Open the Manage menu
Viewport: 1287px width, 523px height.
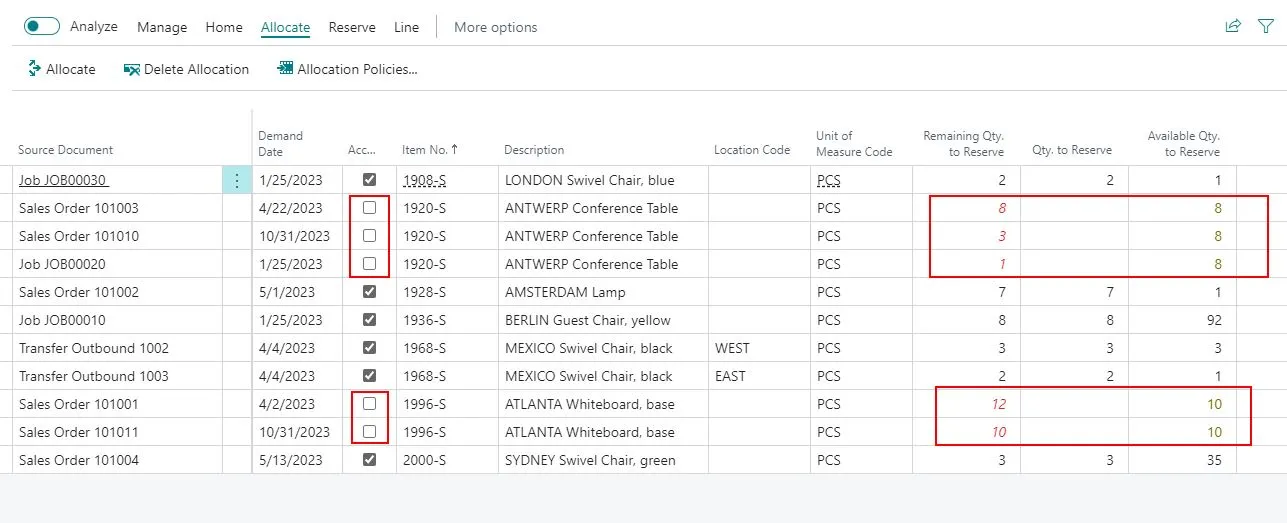click(x=162, y=27)
